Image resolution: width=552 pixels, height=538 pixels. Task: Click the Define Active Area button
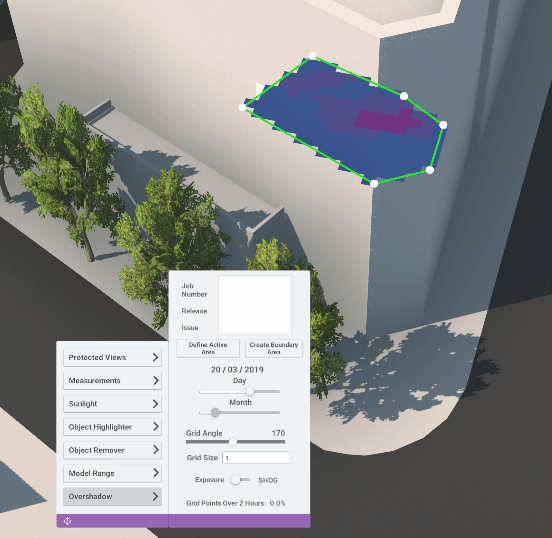click(208, 348)
